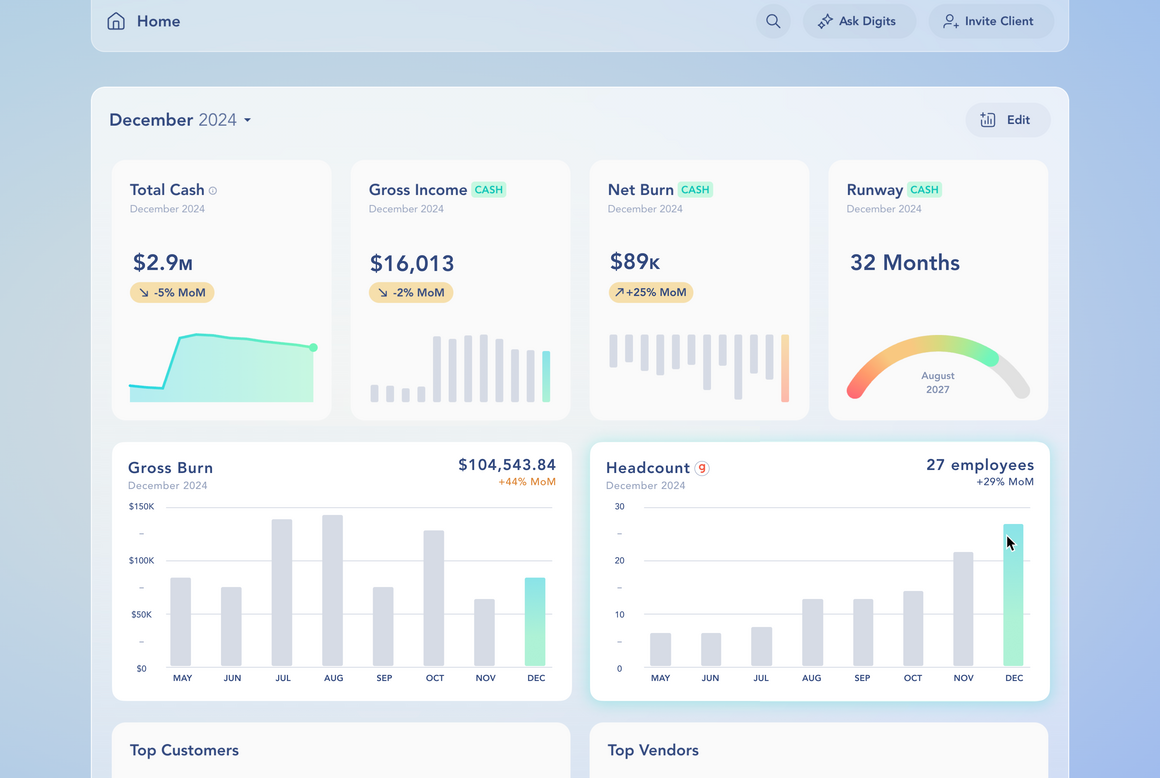Click the -5% MoM badge
Image resolution: width=1160 pixels, height=778 pixels.
pos(172,293)
